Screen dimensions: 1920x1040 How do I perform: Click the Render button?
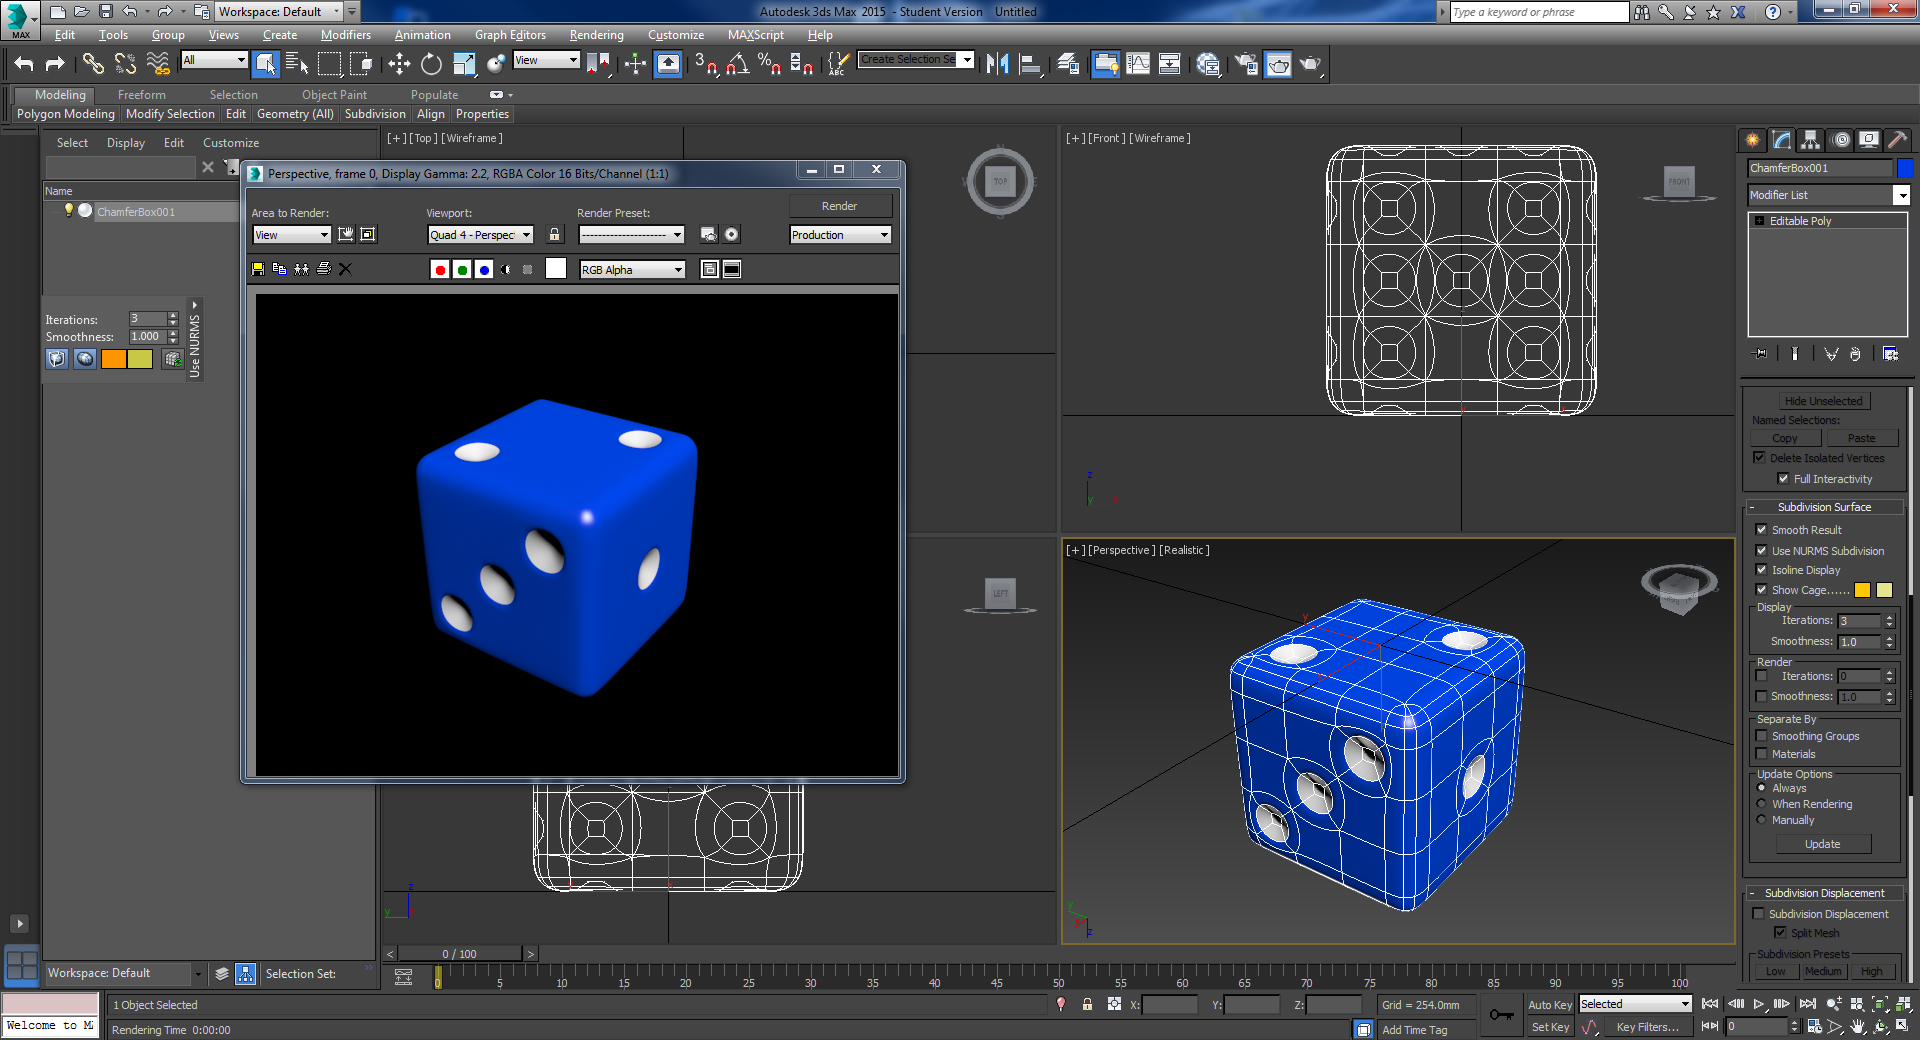click(839, 206)
